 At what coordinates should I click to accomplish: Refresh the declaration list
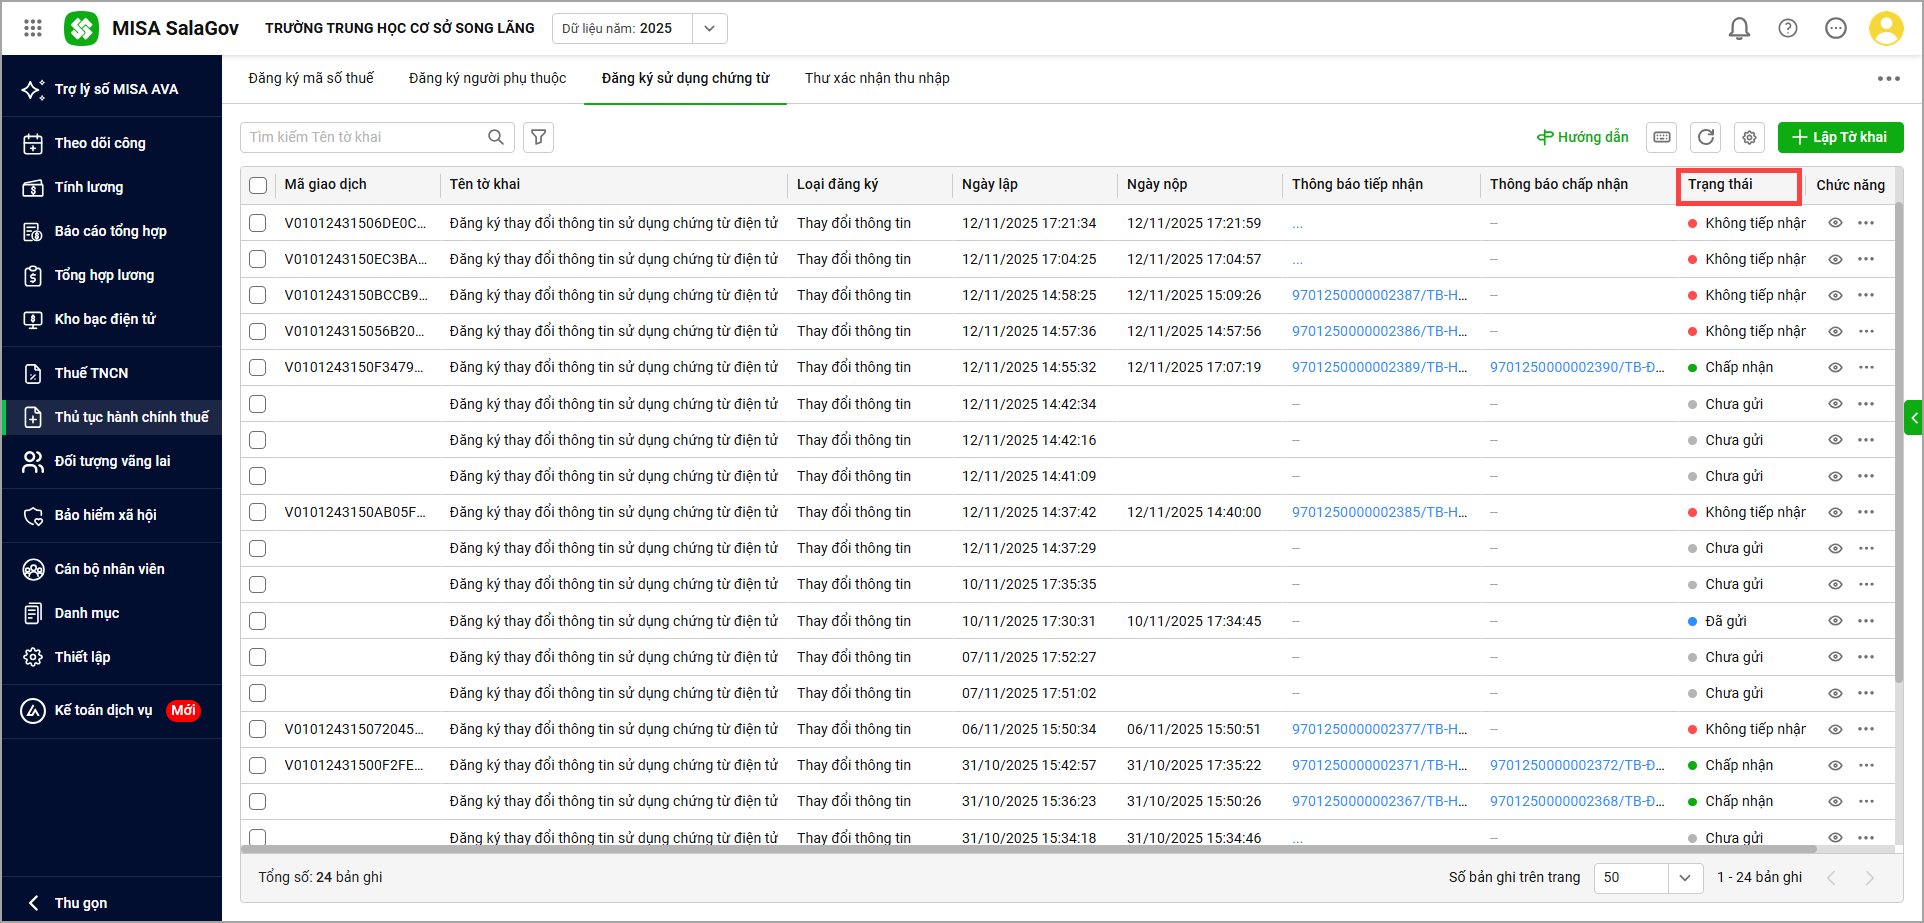(1705, 137)
